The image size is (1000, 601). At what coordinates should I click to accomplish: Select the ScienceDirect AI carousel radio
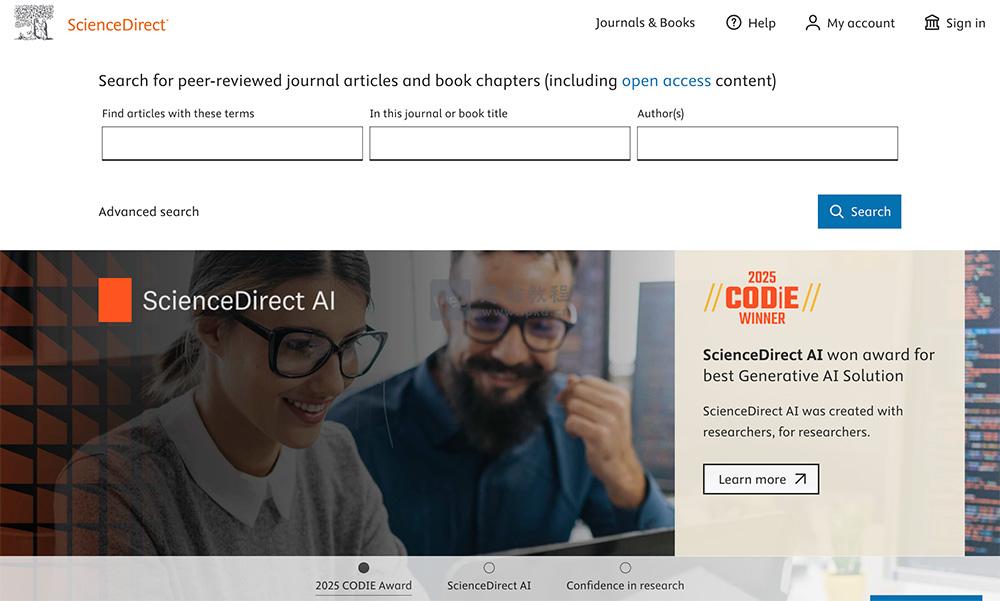coord(489,567)
